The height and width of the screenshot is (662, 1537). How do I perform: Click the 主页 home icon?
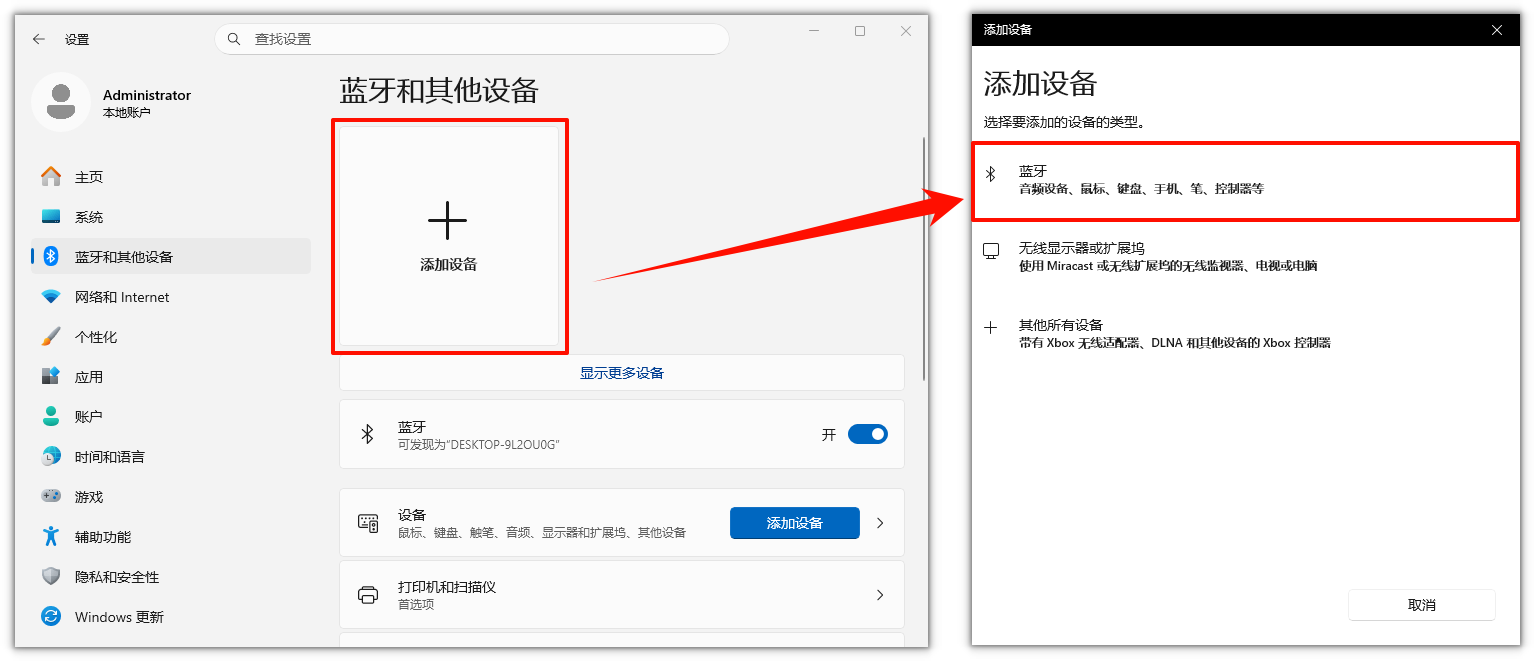(51, 177)
